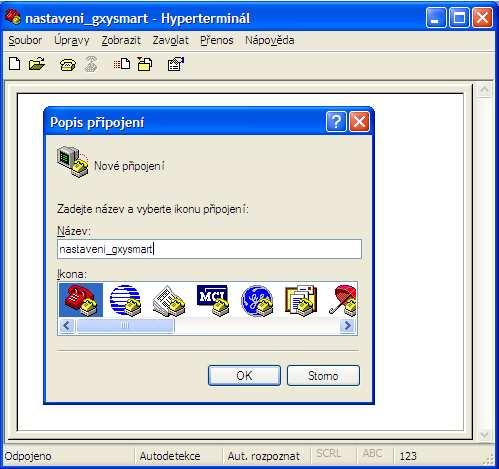The image size is (499, 469).
Task: Open the Nápověda menu
Action: point(270,40)
